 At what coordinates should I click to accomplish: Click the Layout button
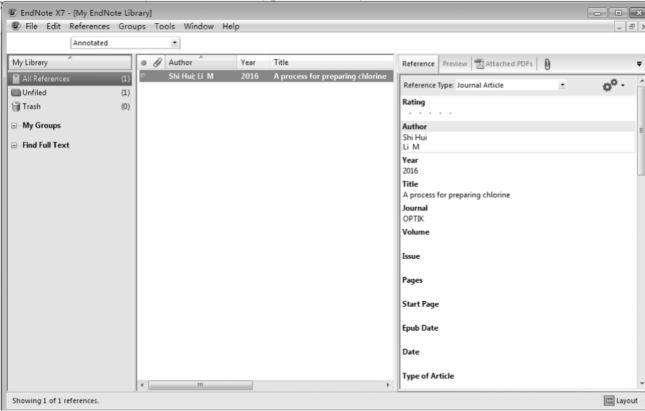(621, 400)
